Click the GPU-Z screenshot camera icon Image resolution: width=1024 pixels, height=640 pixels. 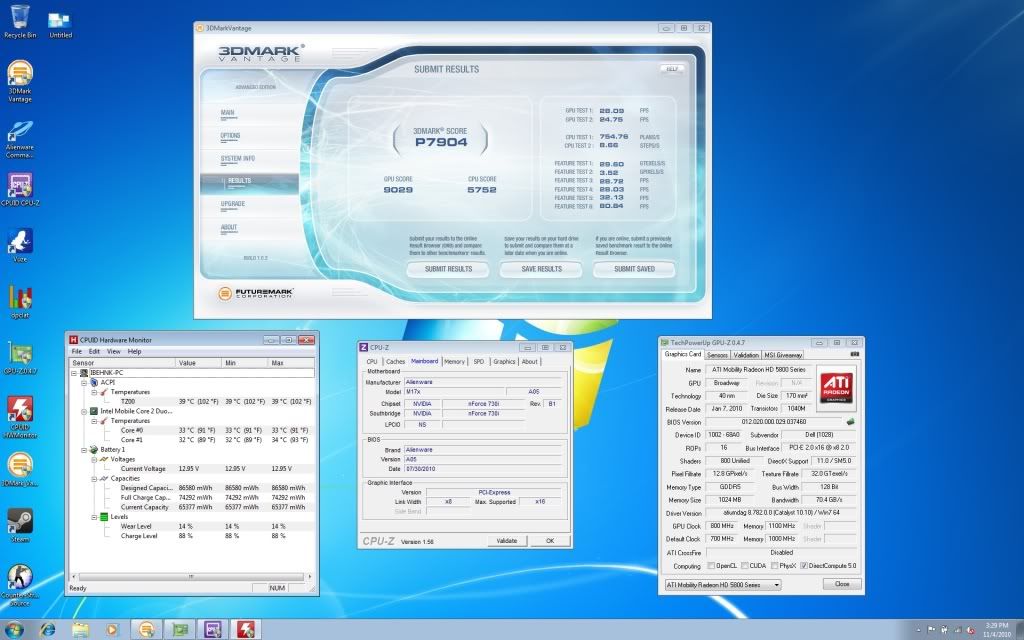(854, 355)
